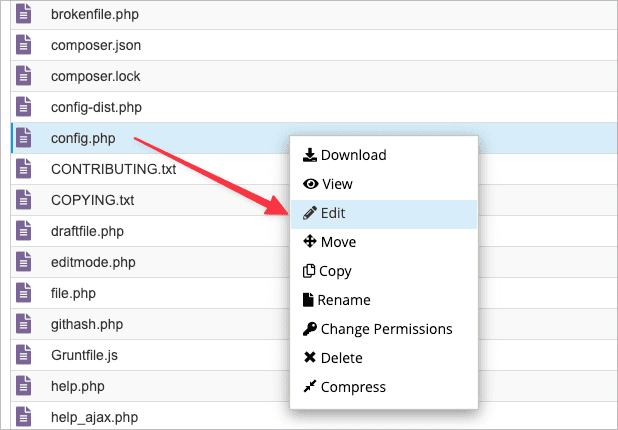Select the help_ajax.php file row
618x430 pixels.
pos(94,417)
